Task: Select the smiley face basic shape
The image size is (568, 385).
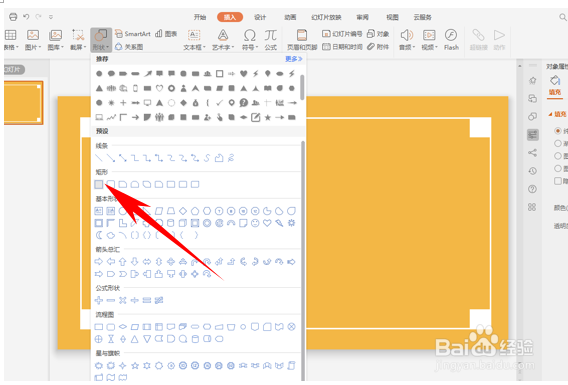Action: pos(255,223)
